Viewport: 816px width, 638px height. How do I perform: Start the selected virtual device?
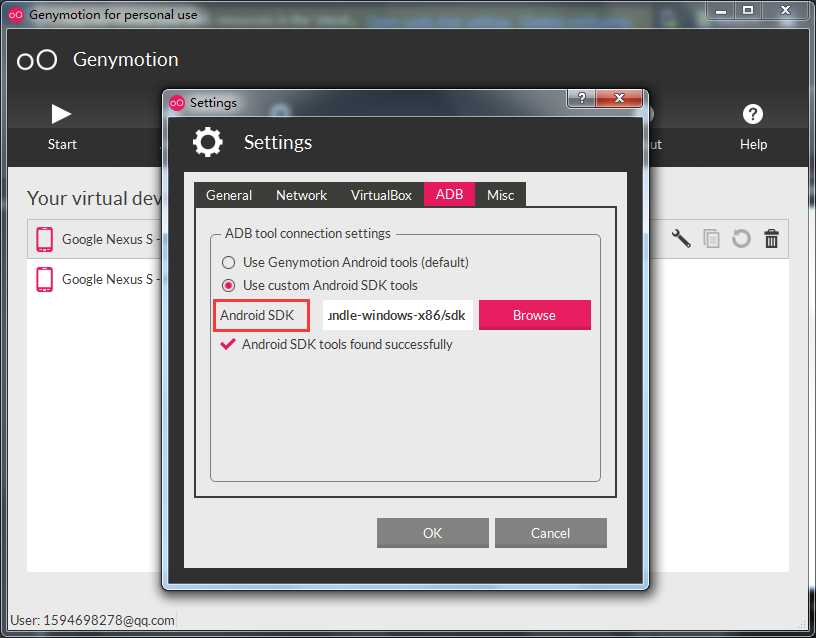tap(61, 126)
